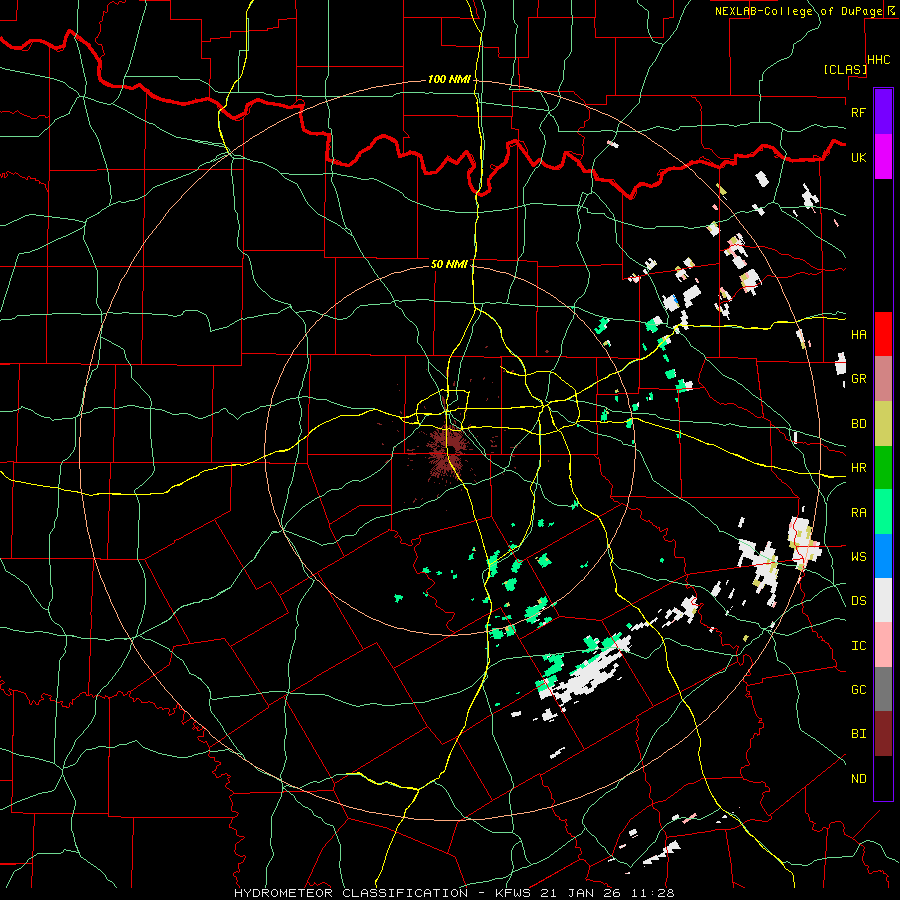Click the GR legend label

[858, 379]
